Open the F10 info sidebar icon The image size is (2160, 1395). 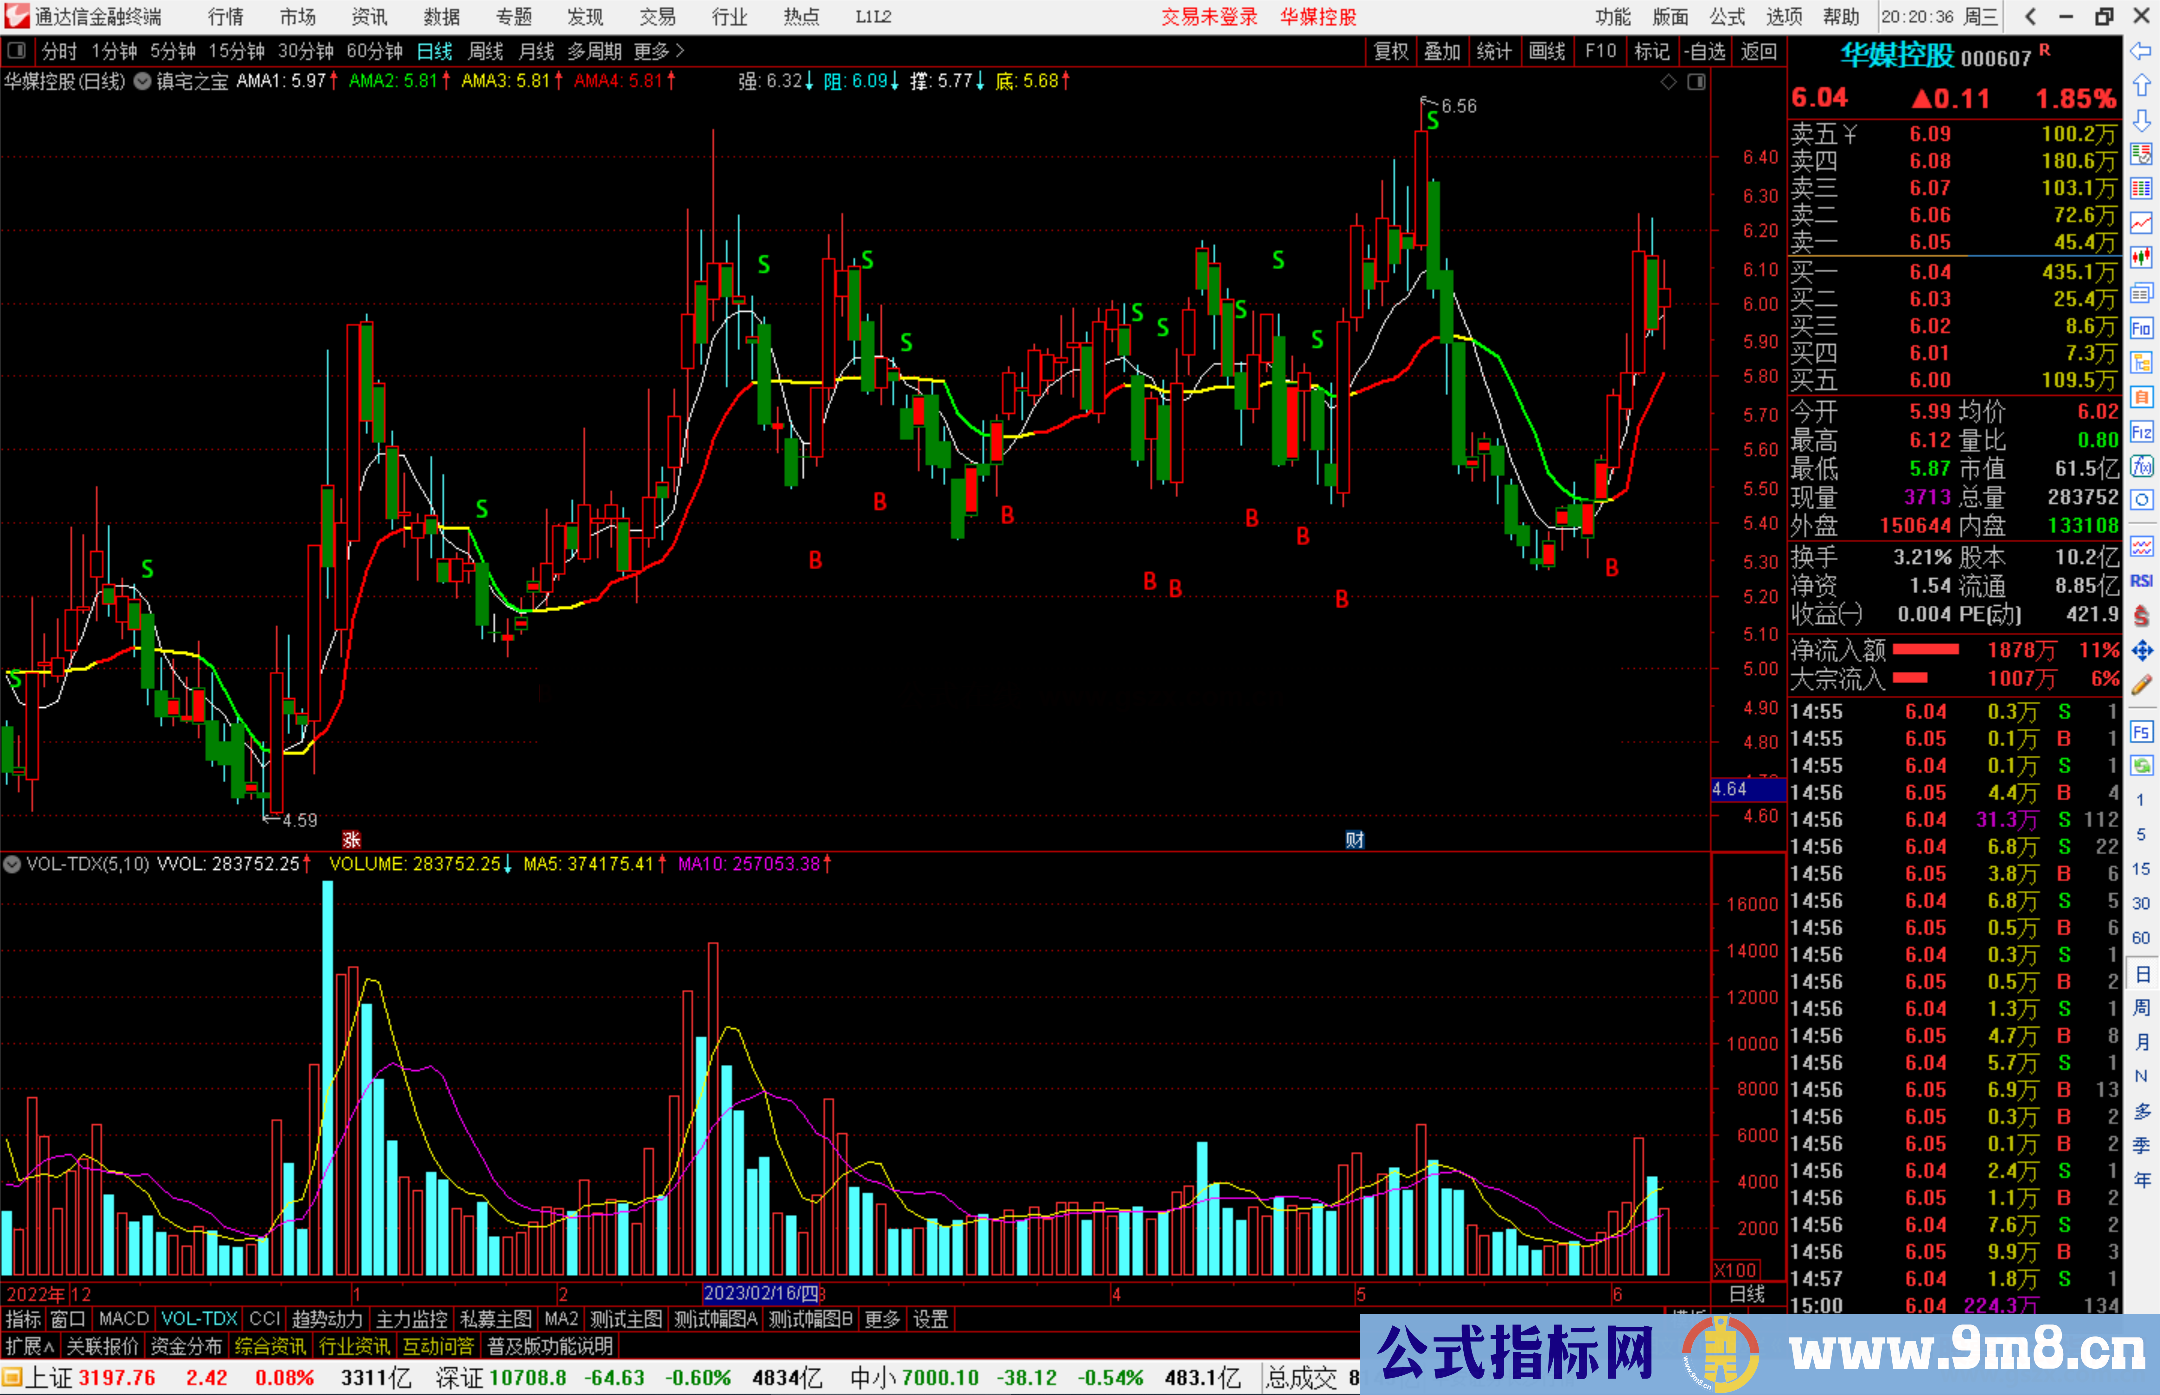click(x=2141, y=328)
